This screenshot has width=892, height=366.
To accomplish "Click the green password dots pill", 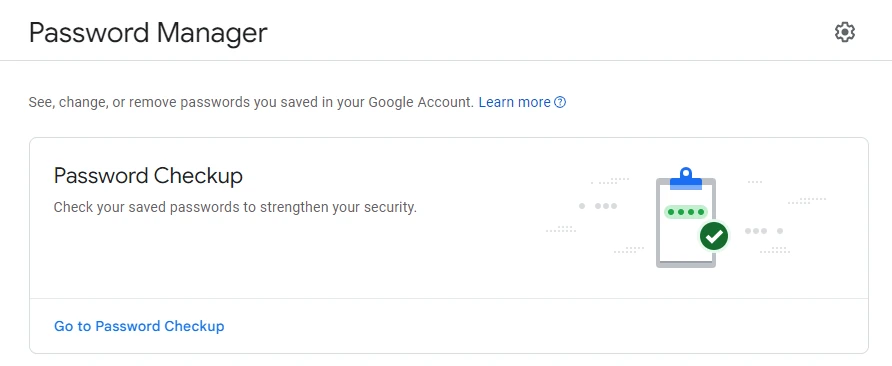I will (x=685, y=212).
